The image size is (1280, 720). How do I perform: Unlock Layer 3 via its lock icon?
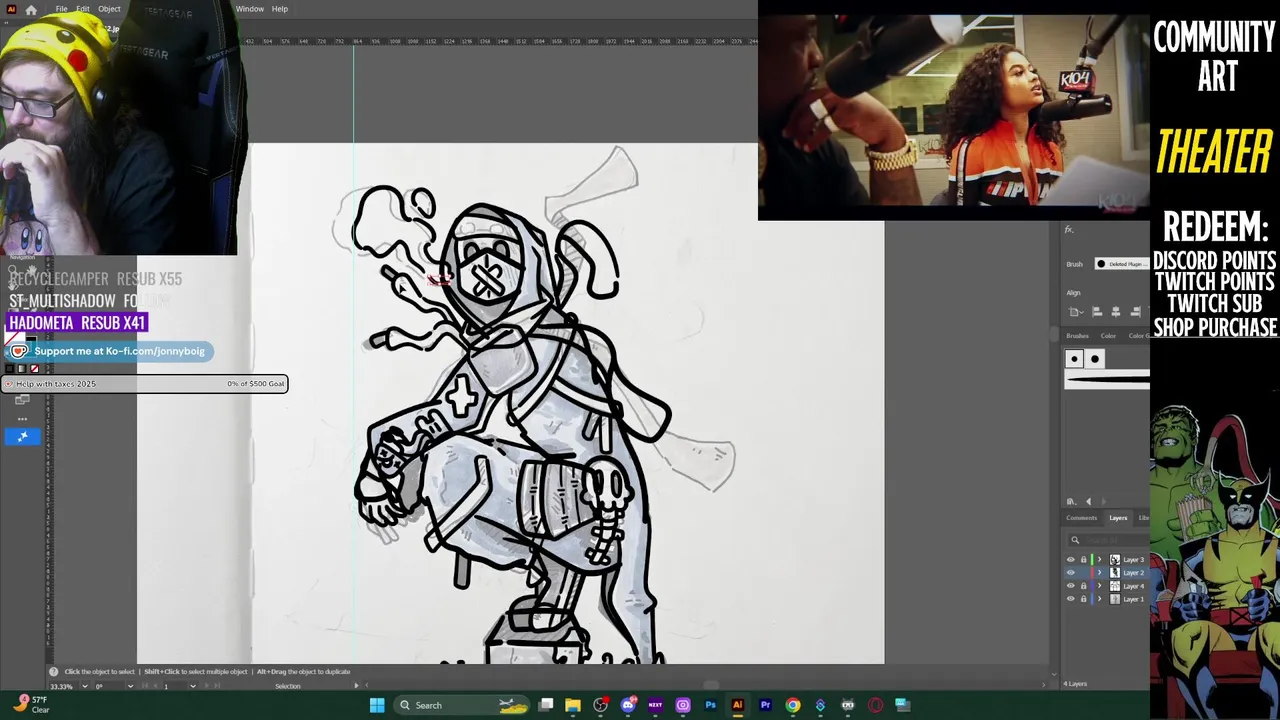[1083, 560]
